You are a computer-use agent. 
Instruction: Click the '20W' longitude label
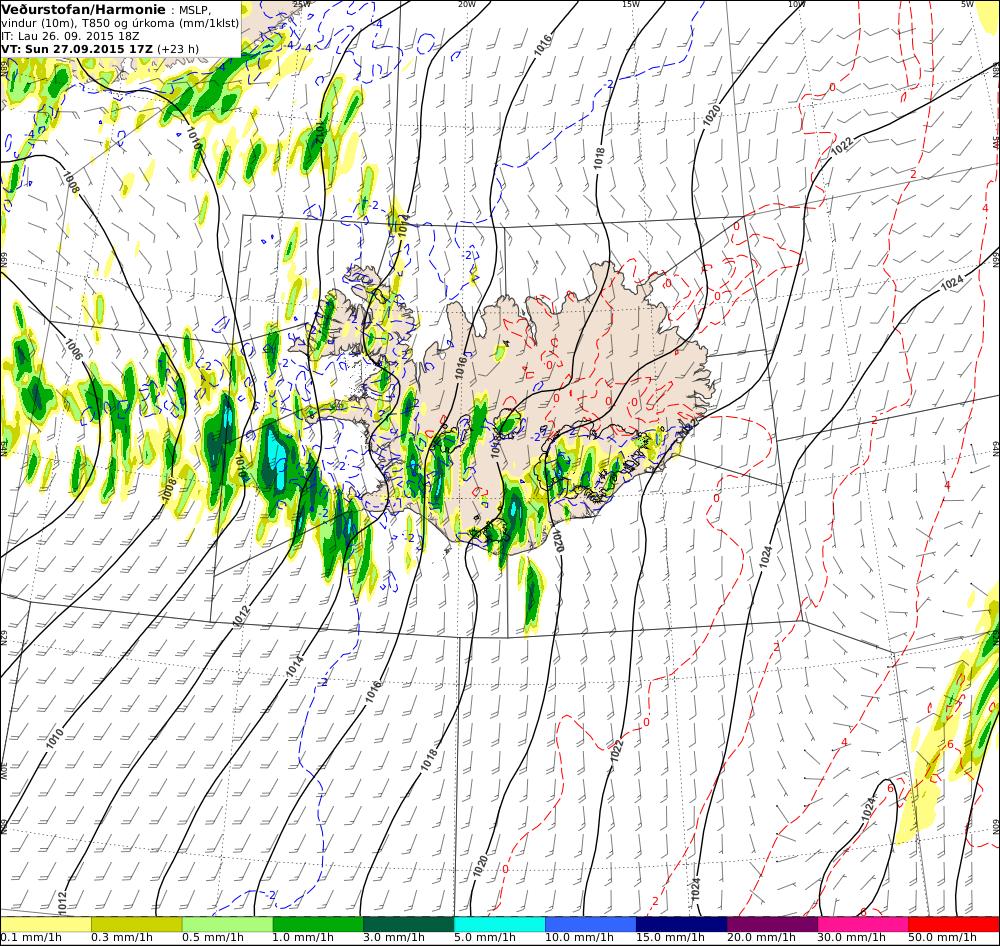467,4
